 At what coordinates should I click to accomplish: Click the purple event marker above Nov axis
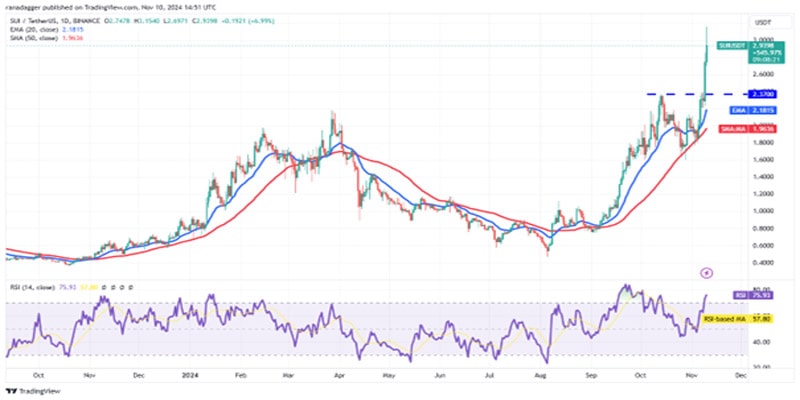[x=707, y=273]
